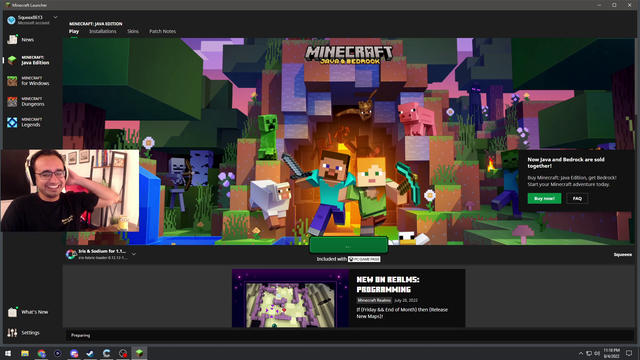
Task: Open Chrome from the taskbar
Action: [41, 353]
